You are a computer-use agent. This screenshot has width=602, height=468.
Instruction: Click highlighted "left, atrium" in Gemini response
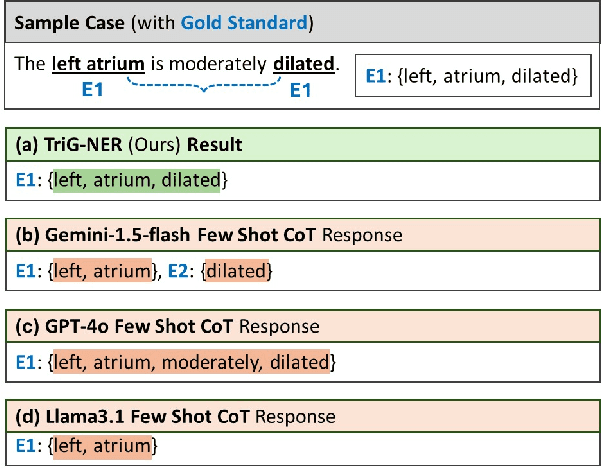tap(100, 271)
